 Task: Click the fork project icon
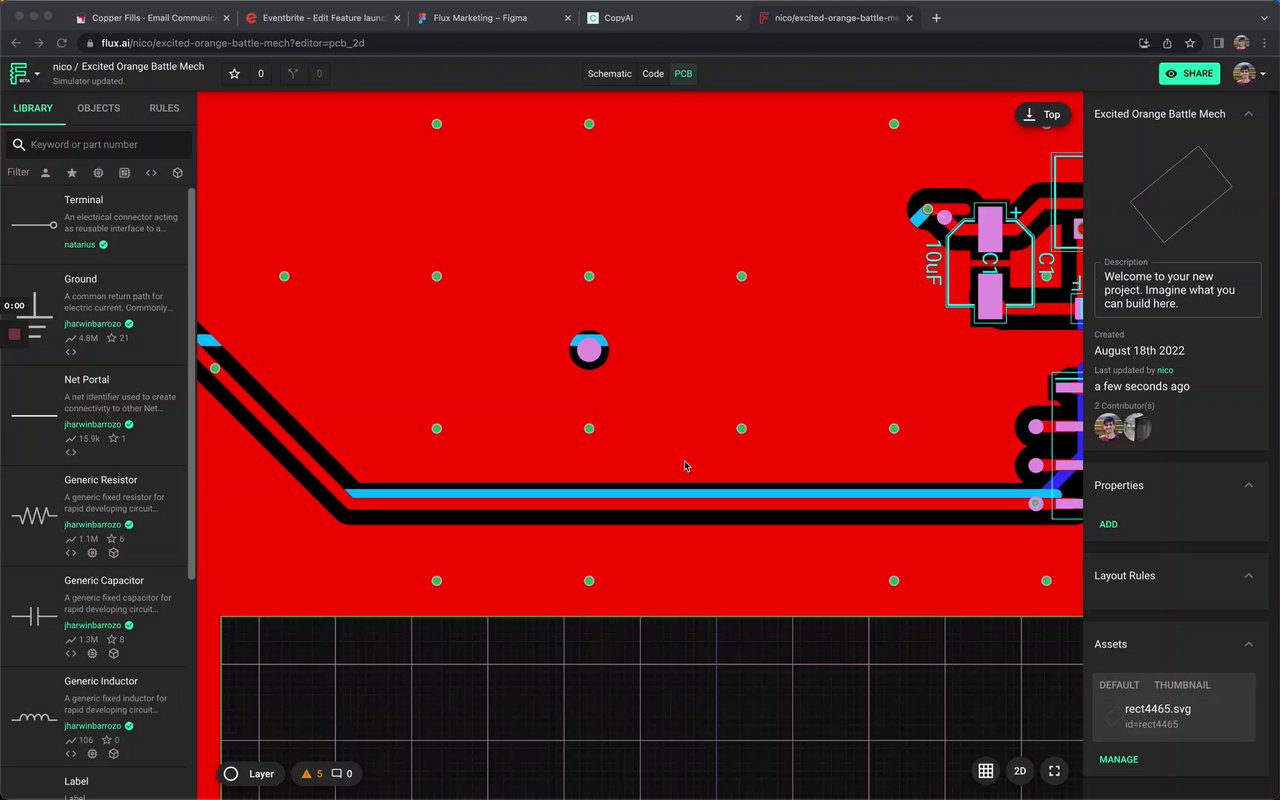pos(293,74)
